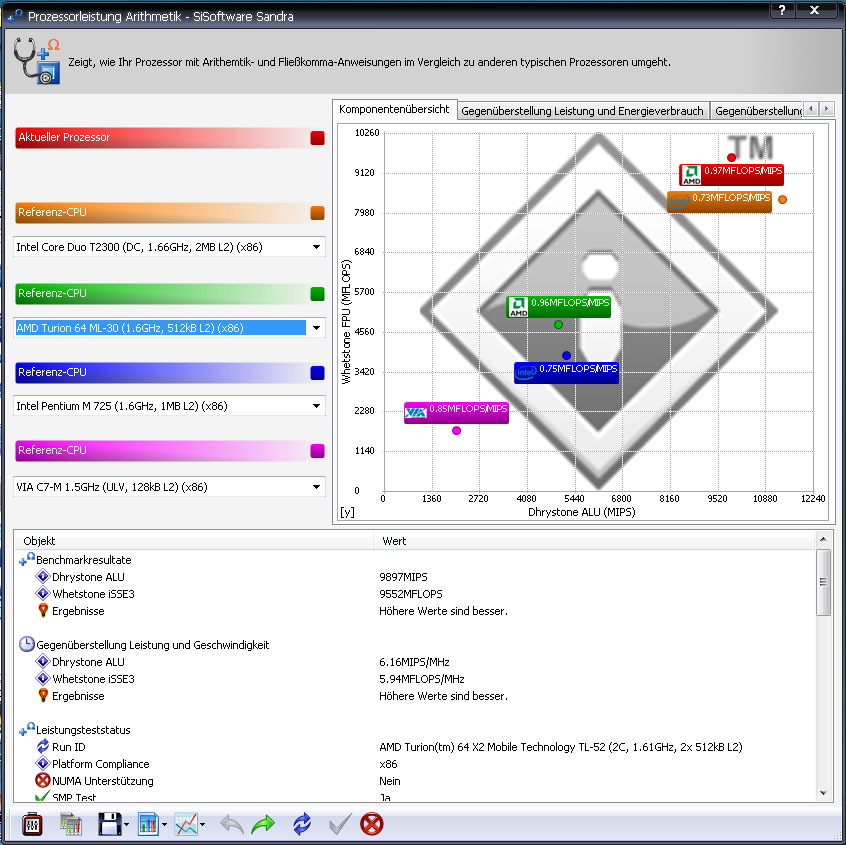
Task: Click the blue data point on chart
Action: tap(566, 355)
